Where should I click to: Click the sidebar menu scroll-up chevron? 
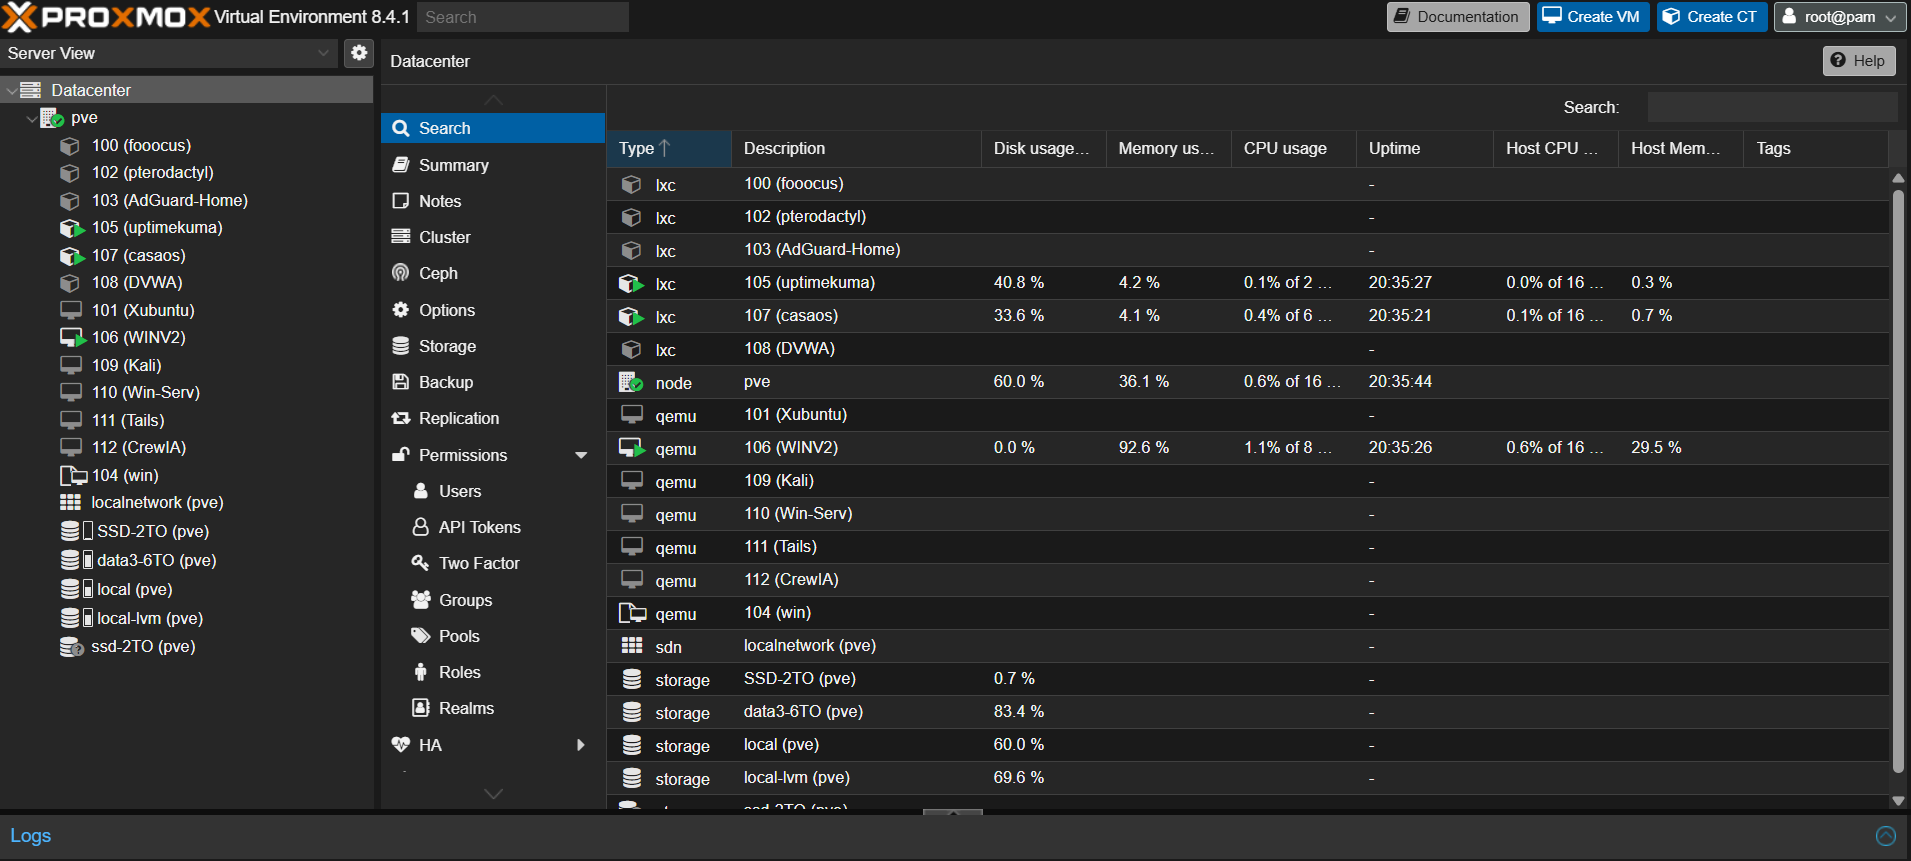[x=493, y=100]
